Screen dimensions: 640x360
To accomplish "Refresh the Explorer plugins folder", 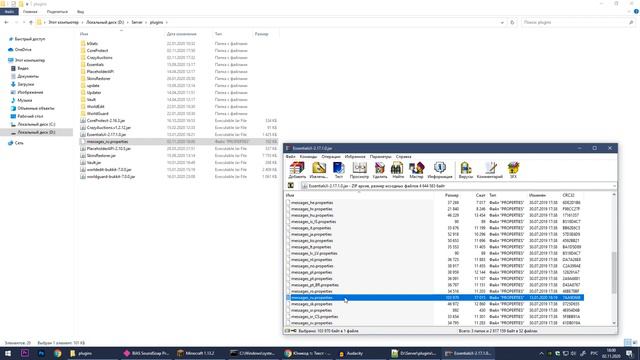I will pos(512,22).
